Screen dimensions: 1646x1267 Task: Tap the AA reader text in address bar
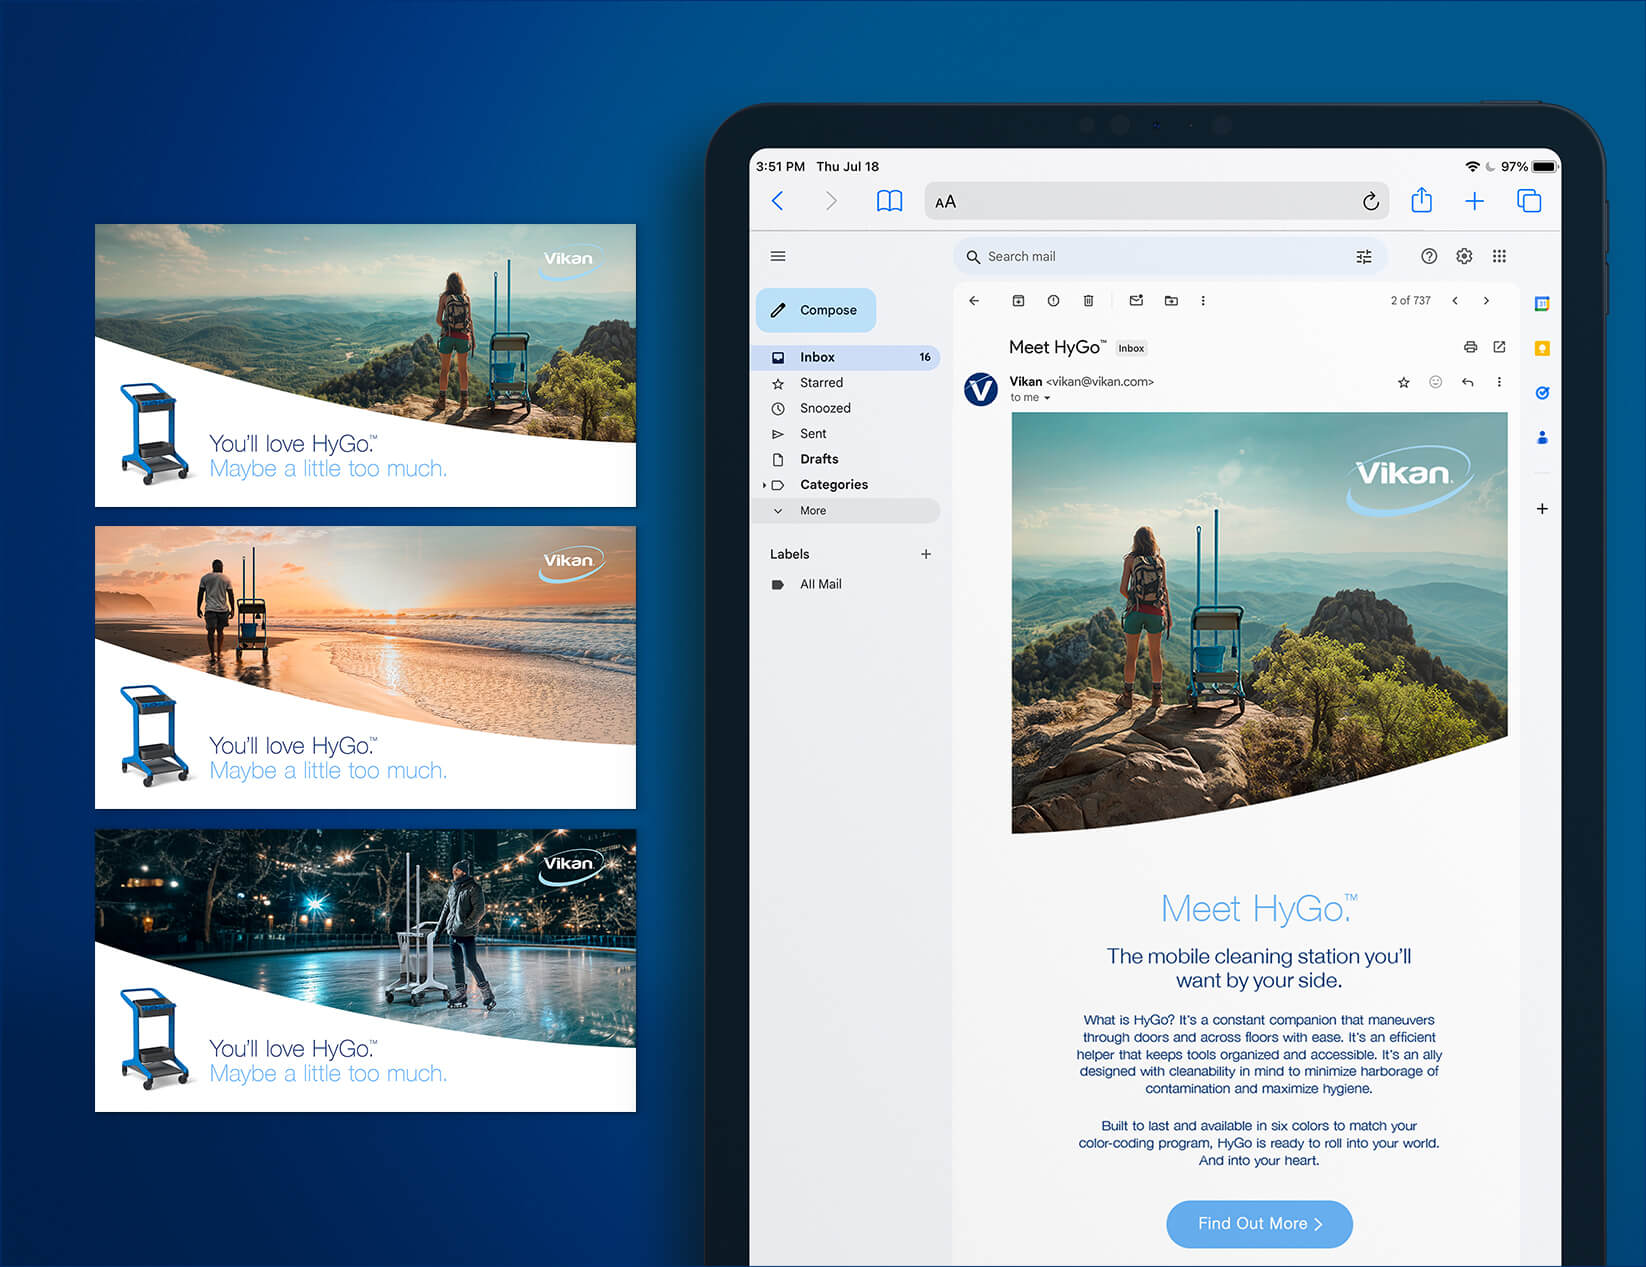pos(946,202)
